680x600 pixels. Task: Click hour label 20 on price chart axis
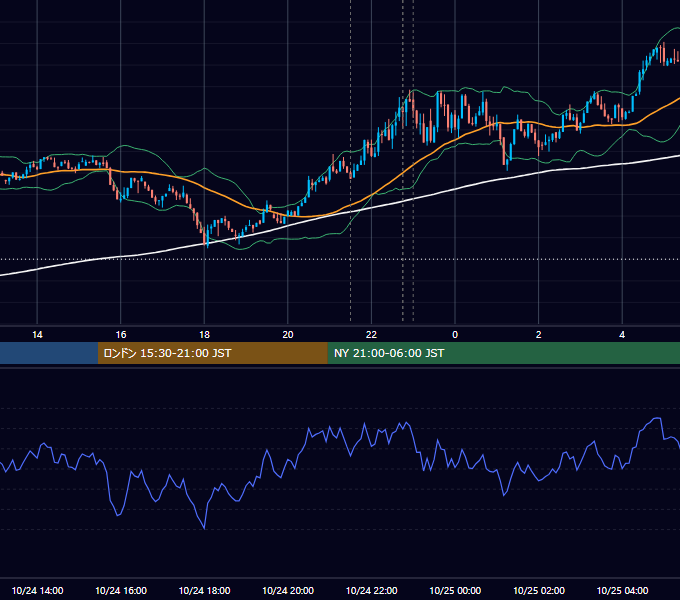point(288,335)
